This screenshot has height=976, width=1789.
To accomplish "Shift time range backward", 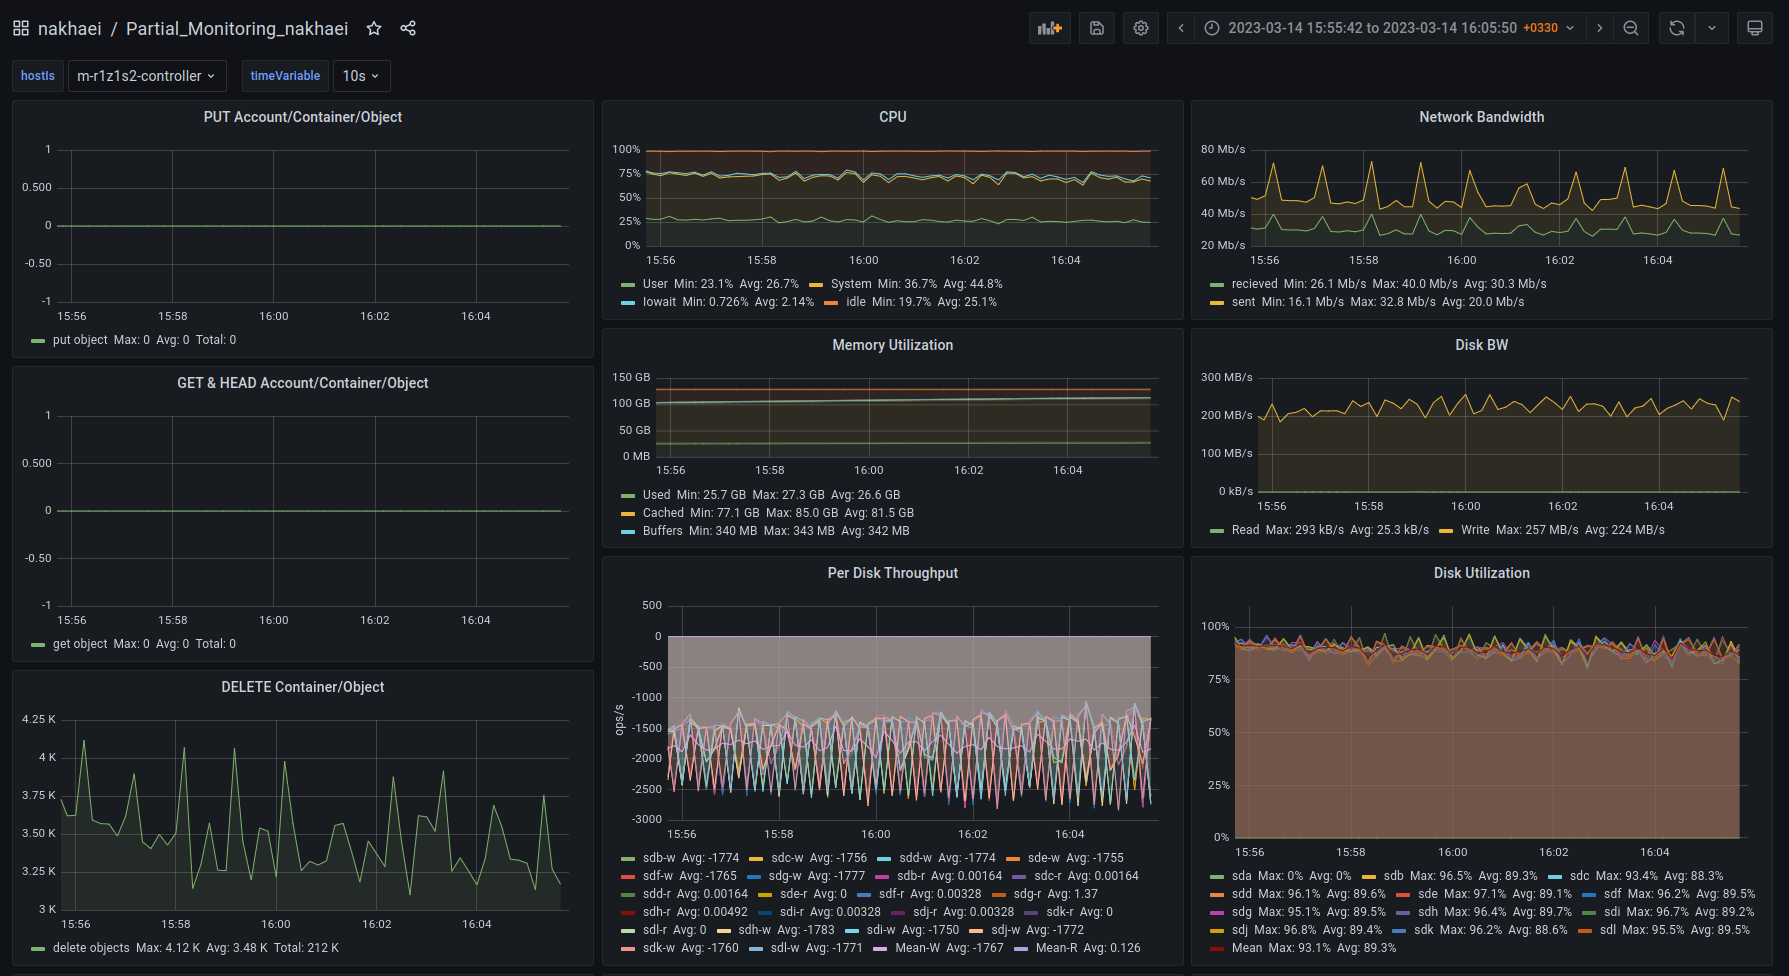I will (1181, 28).
